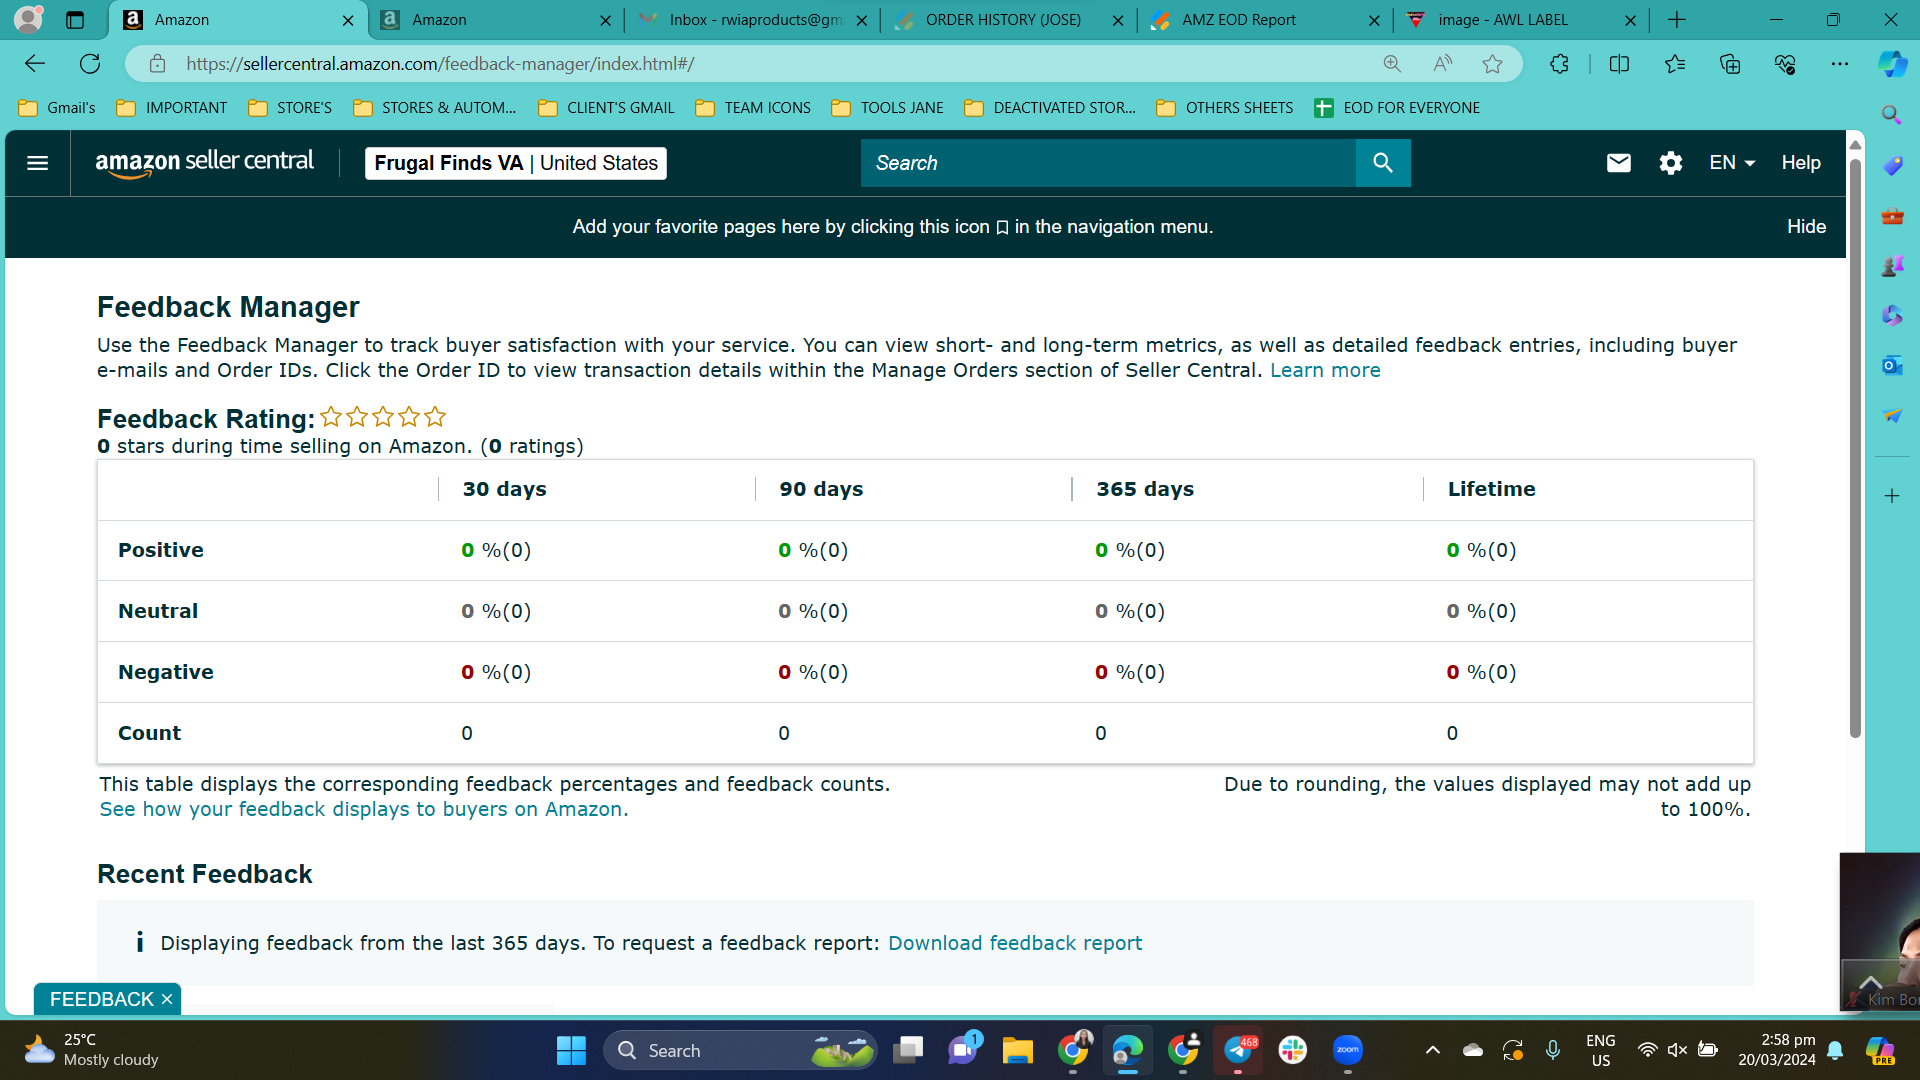This screenshot has width=1920, height=1080.
Task: Open the Favorites list icon
Action: pos(1675,64)
